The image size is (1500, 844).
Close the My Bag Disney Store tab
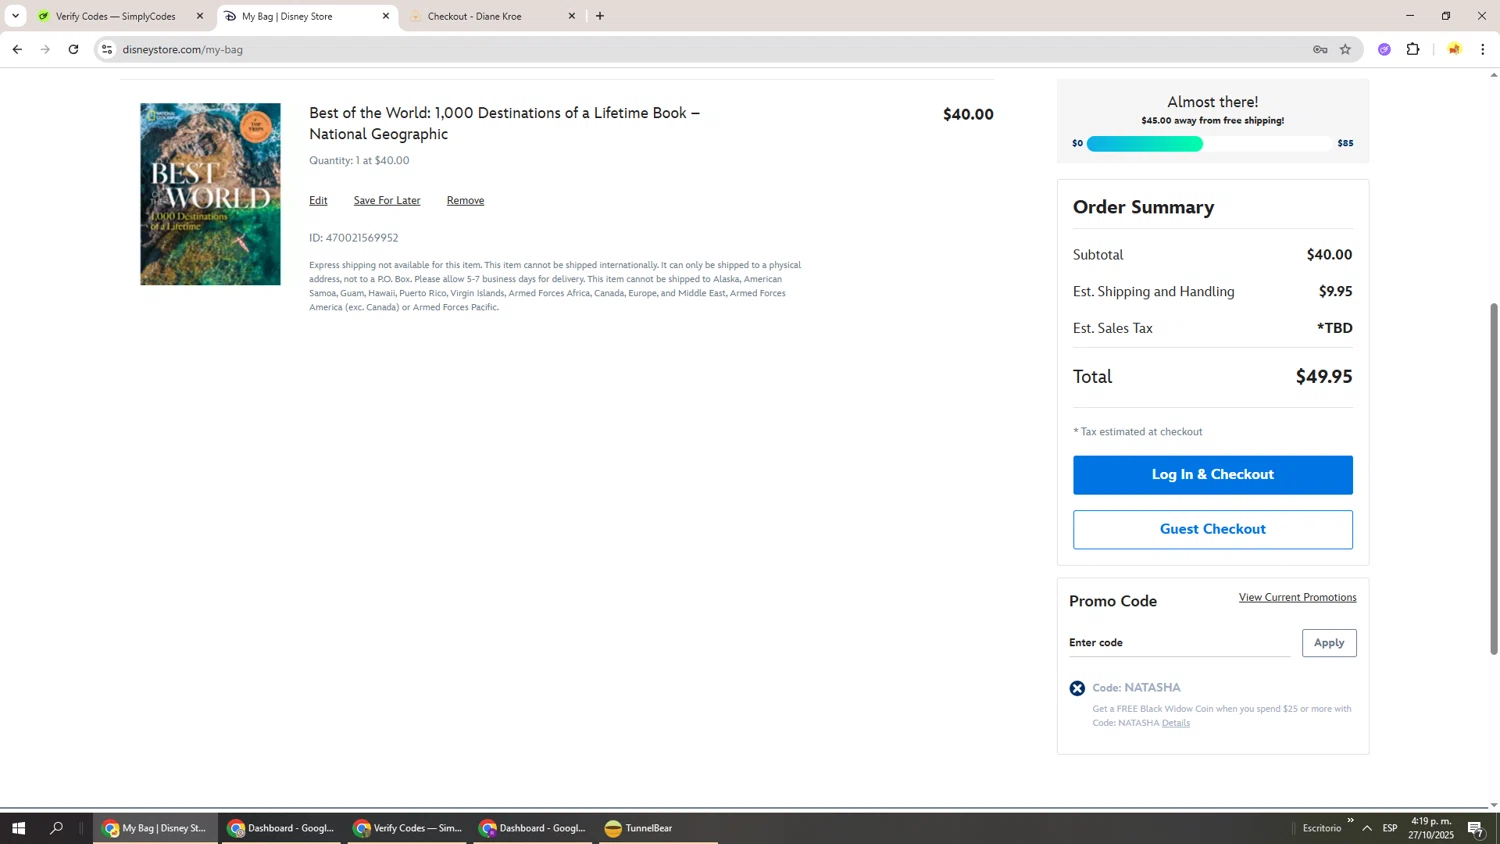(x=386, y=16)
